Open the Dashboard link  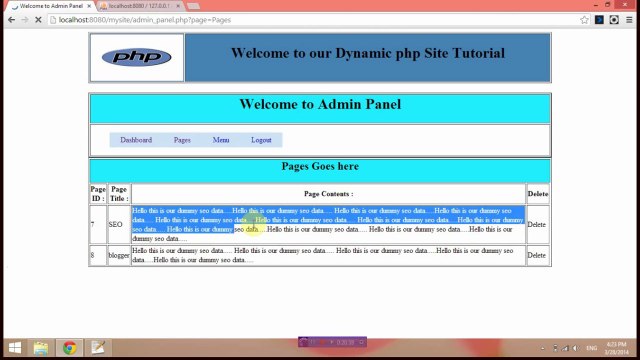tap(136, 140)
